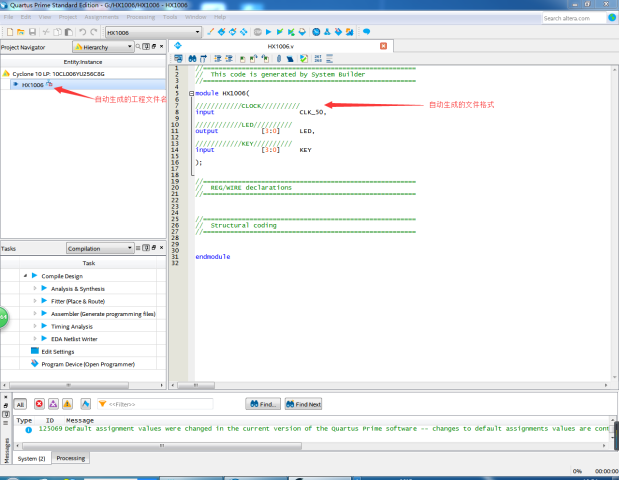620x481 pixels.
Task: Switch to System (2) messages tab
Action: point(32,458)
